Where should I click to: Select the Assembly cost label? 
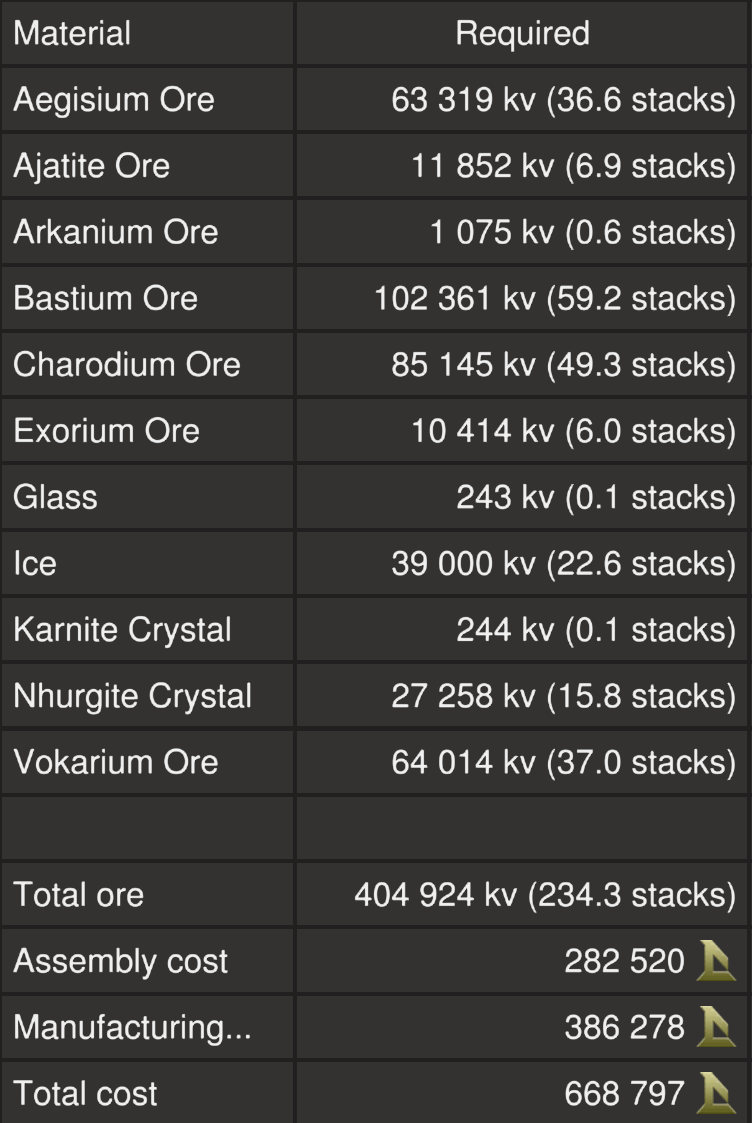click(x=120, y=961)
